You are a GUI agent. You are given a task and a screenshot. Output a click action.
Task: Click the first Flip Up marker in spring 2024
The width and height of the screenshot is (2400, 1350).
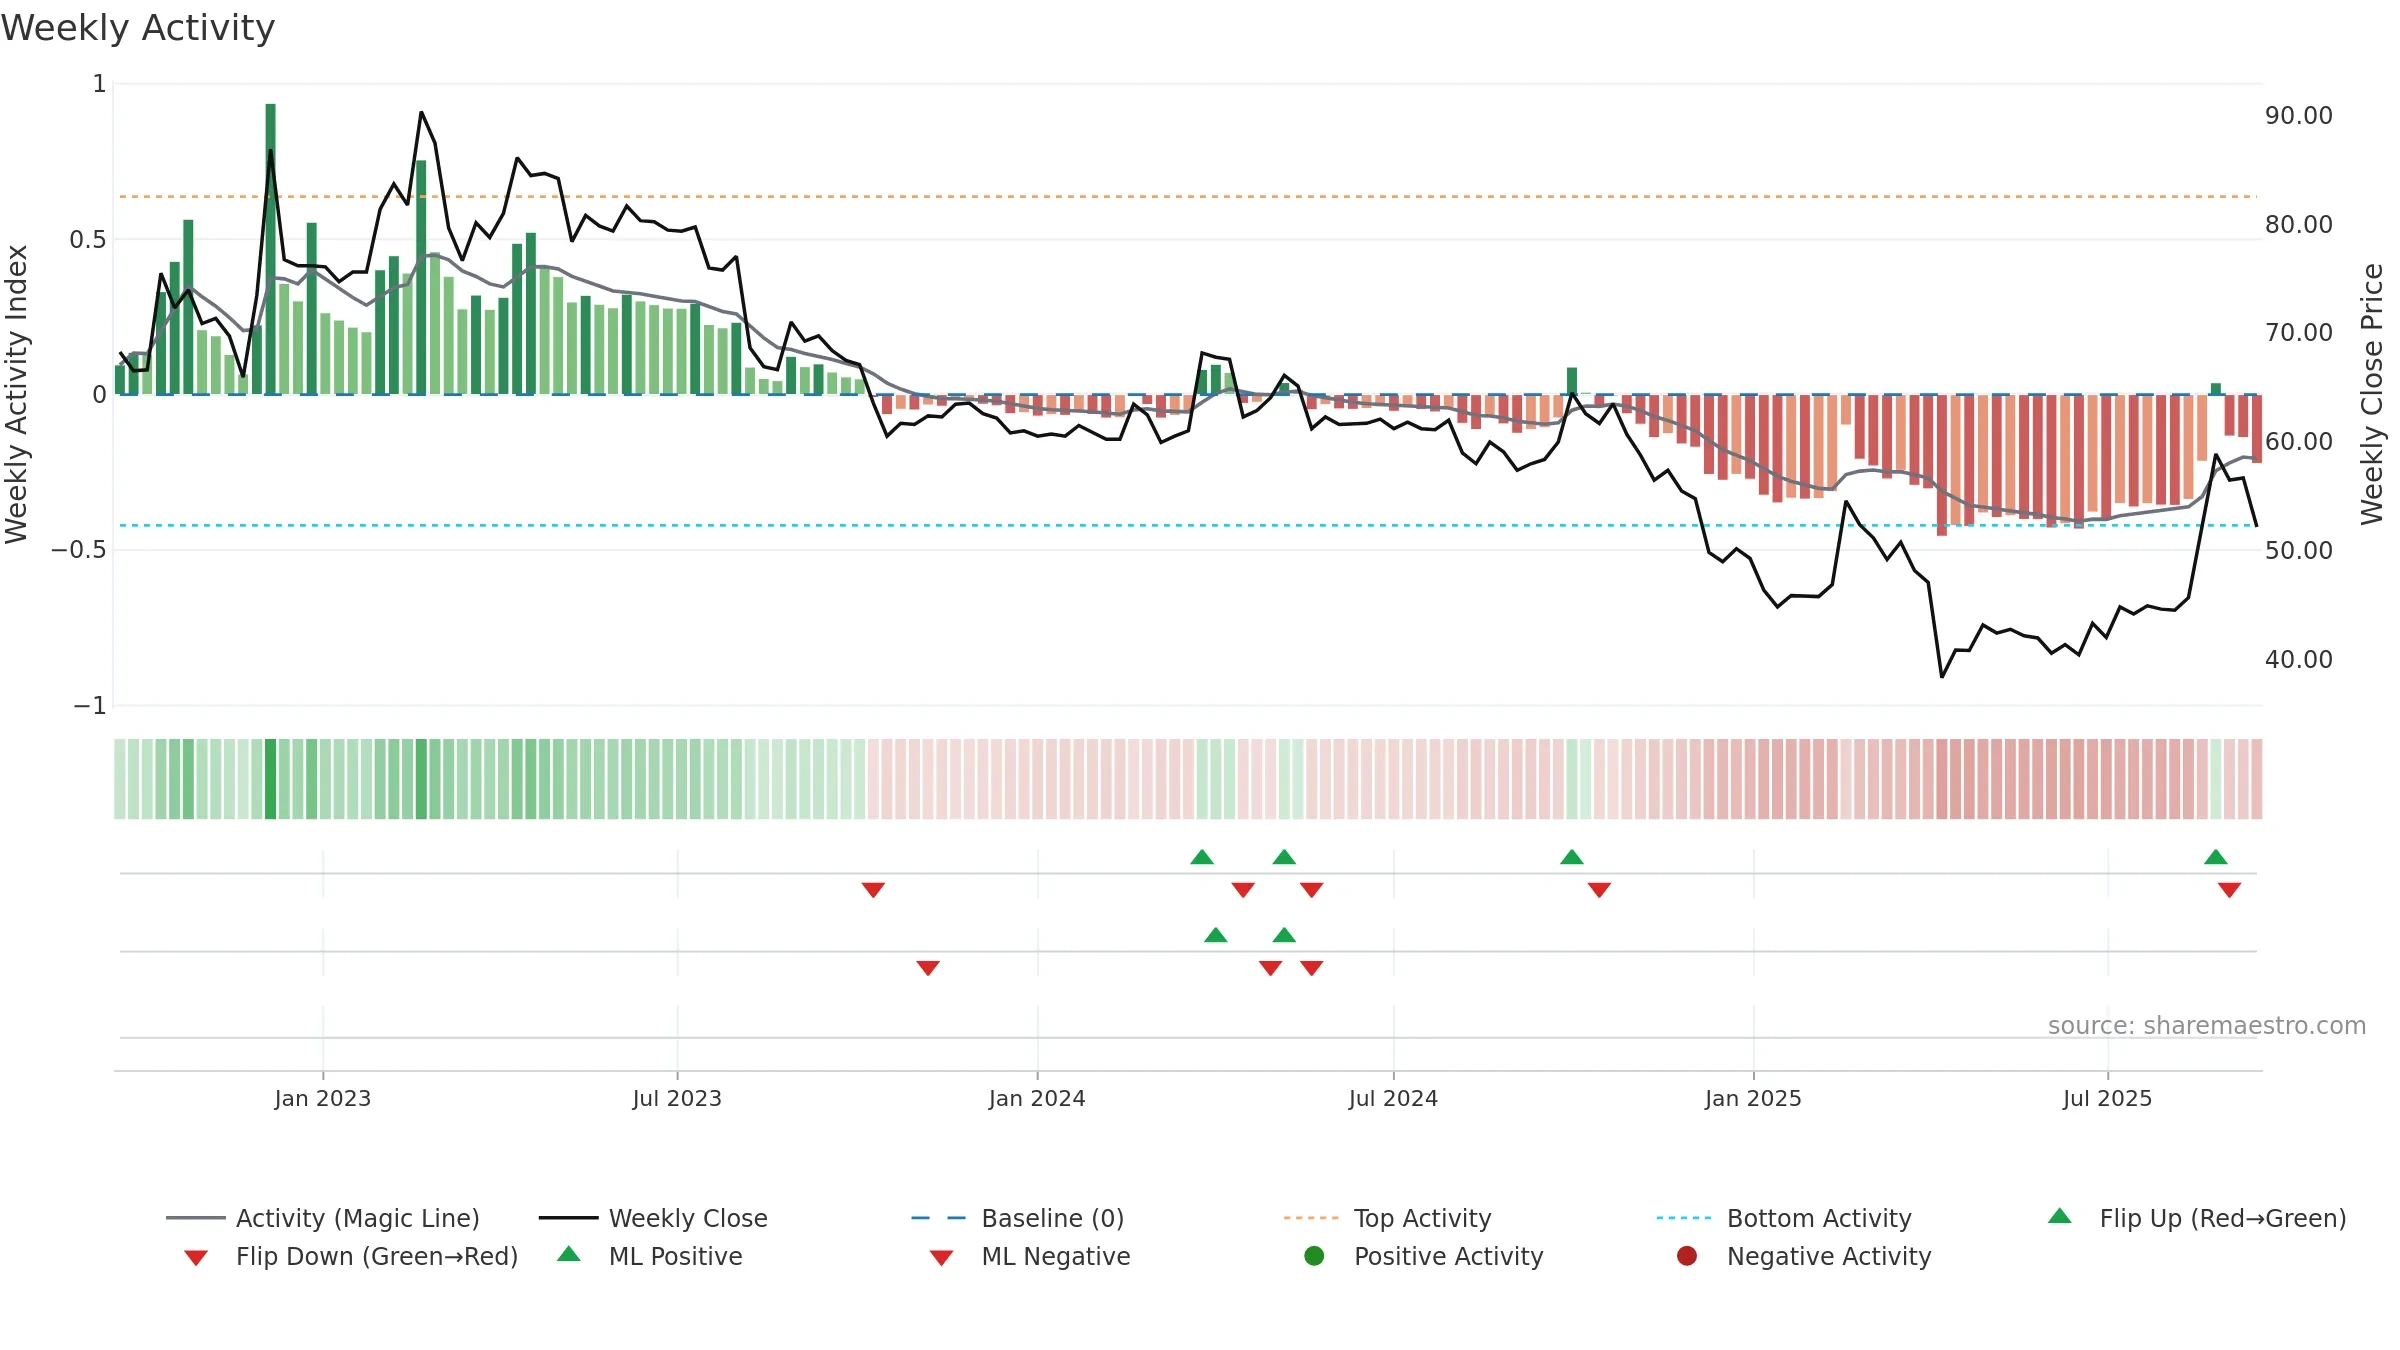1202,857
